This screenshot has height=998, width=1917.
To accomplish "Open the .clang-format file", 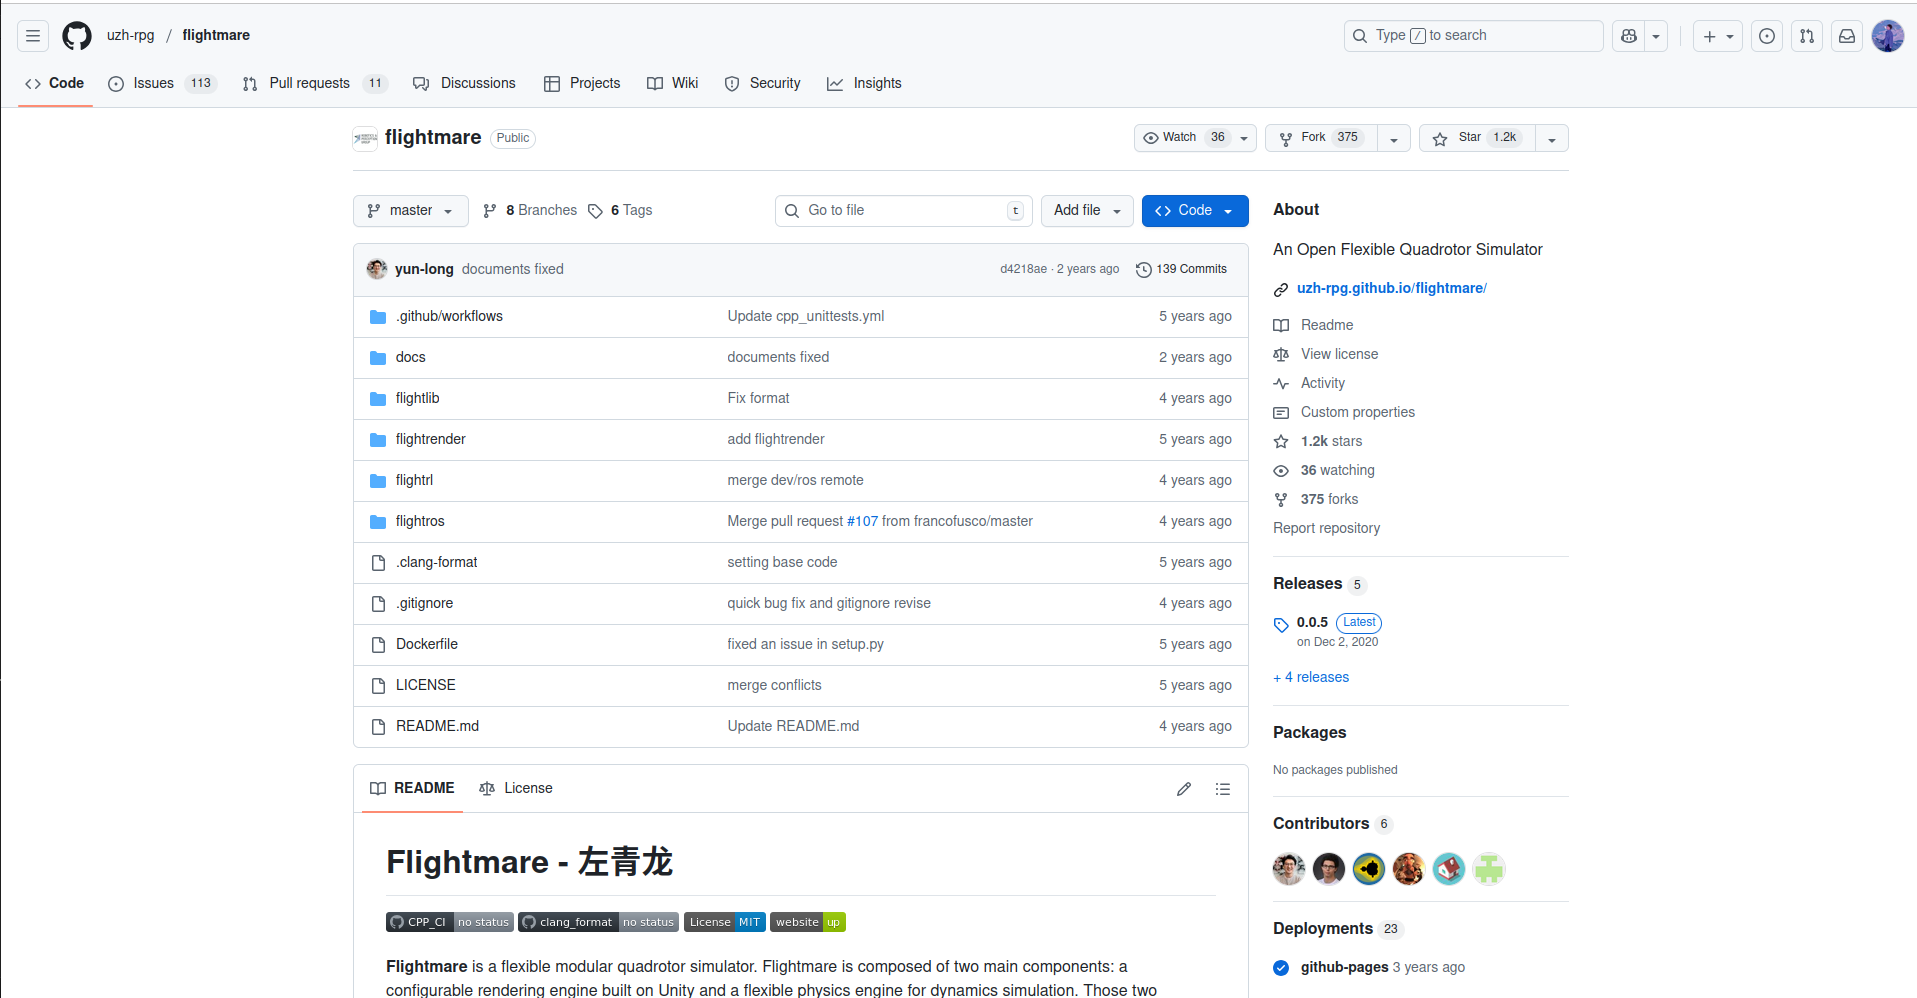I will [x=436, y=562].
